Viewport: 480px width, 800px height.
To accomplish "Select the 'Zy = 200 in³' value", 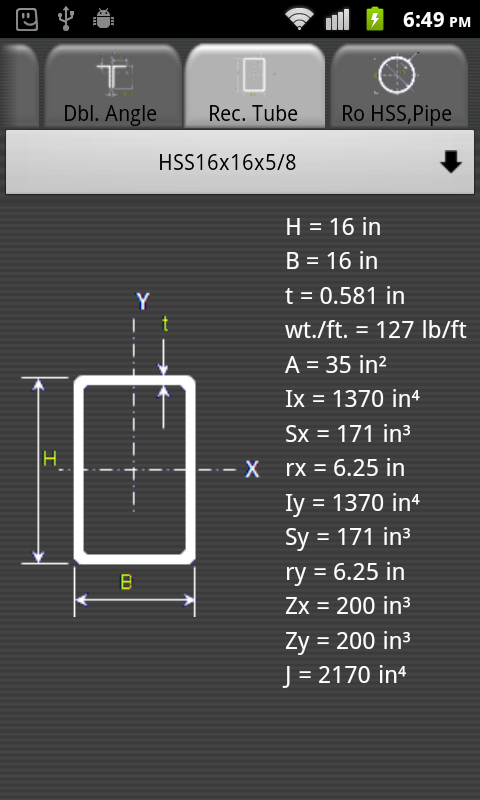I will pos(348,640).
